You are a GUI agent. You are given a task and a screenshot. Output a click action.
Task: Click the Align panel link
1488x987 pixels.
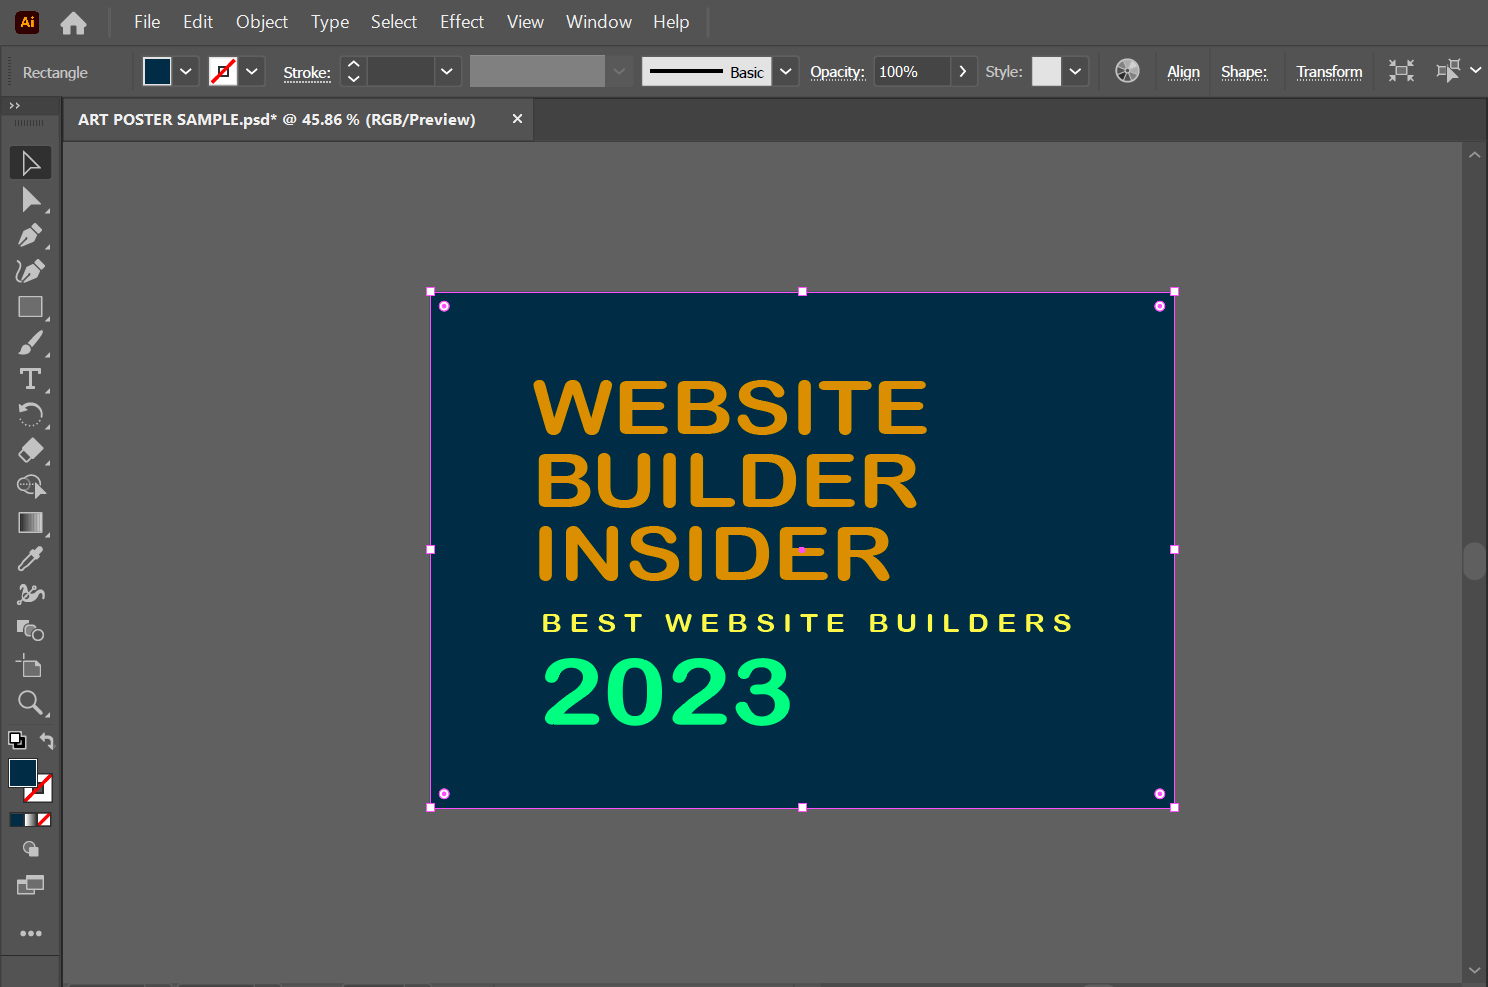(x=1183, y=72)
